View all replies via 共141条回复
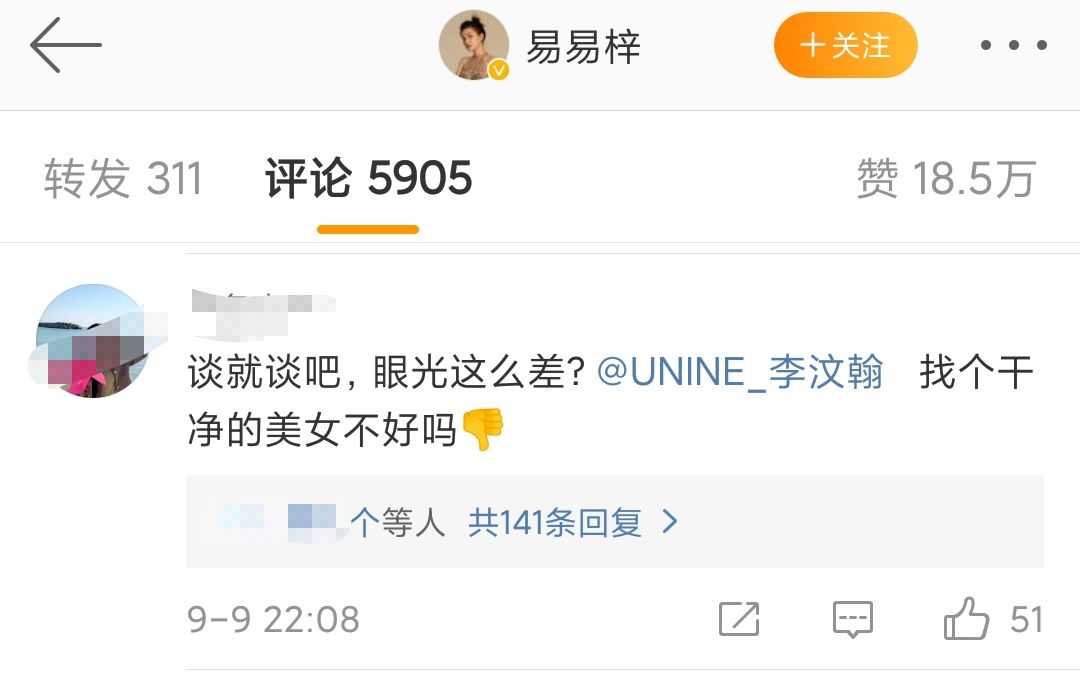The width and height of the screenshot is (1080, 680). pos(555,522)
